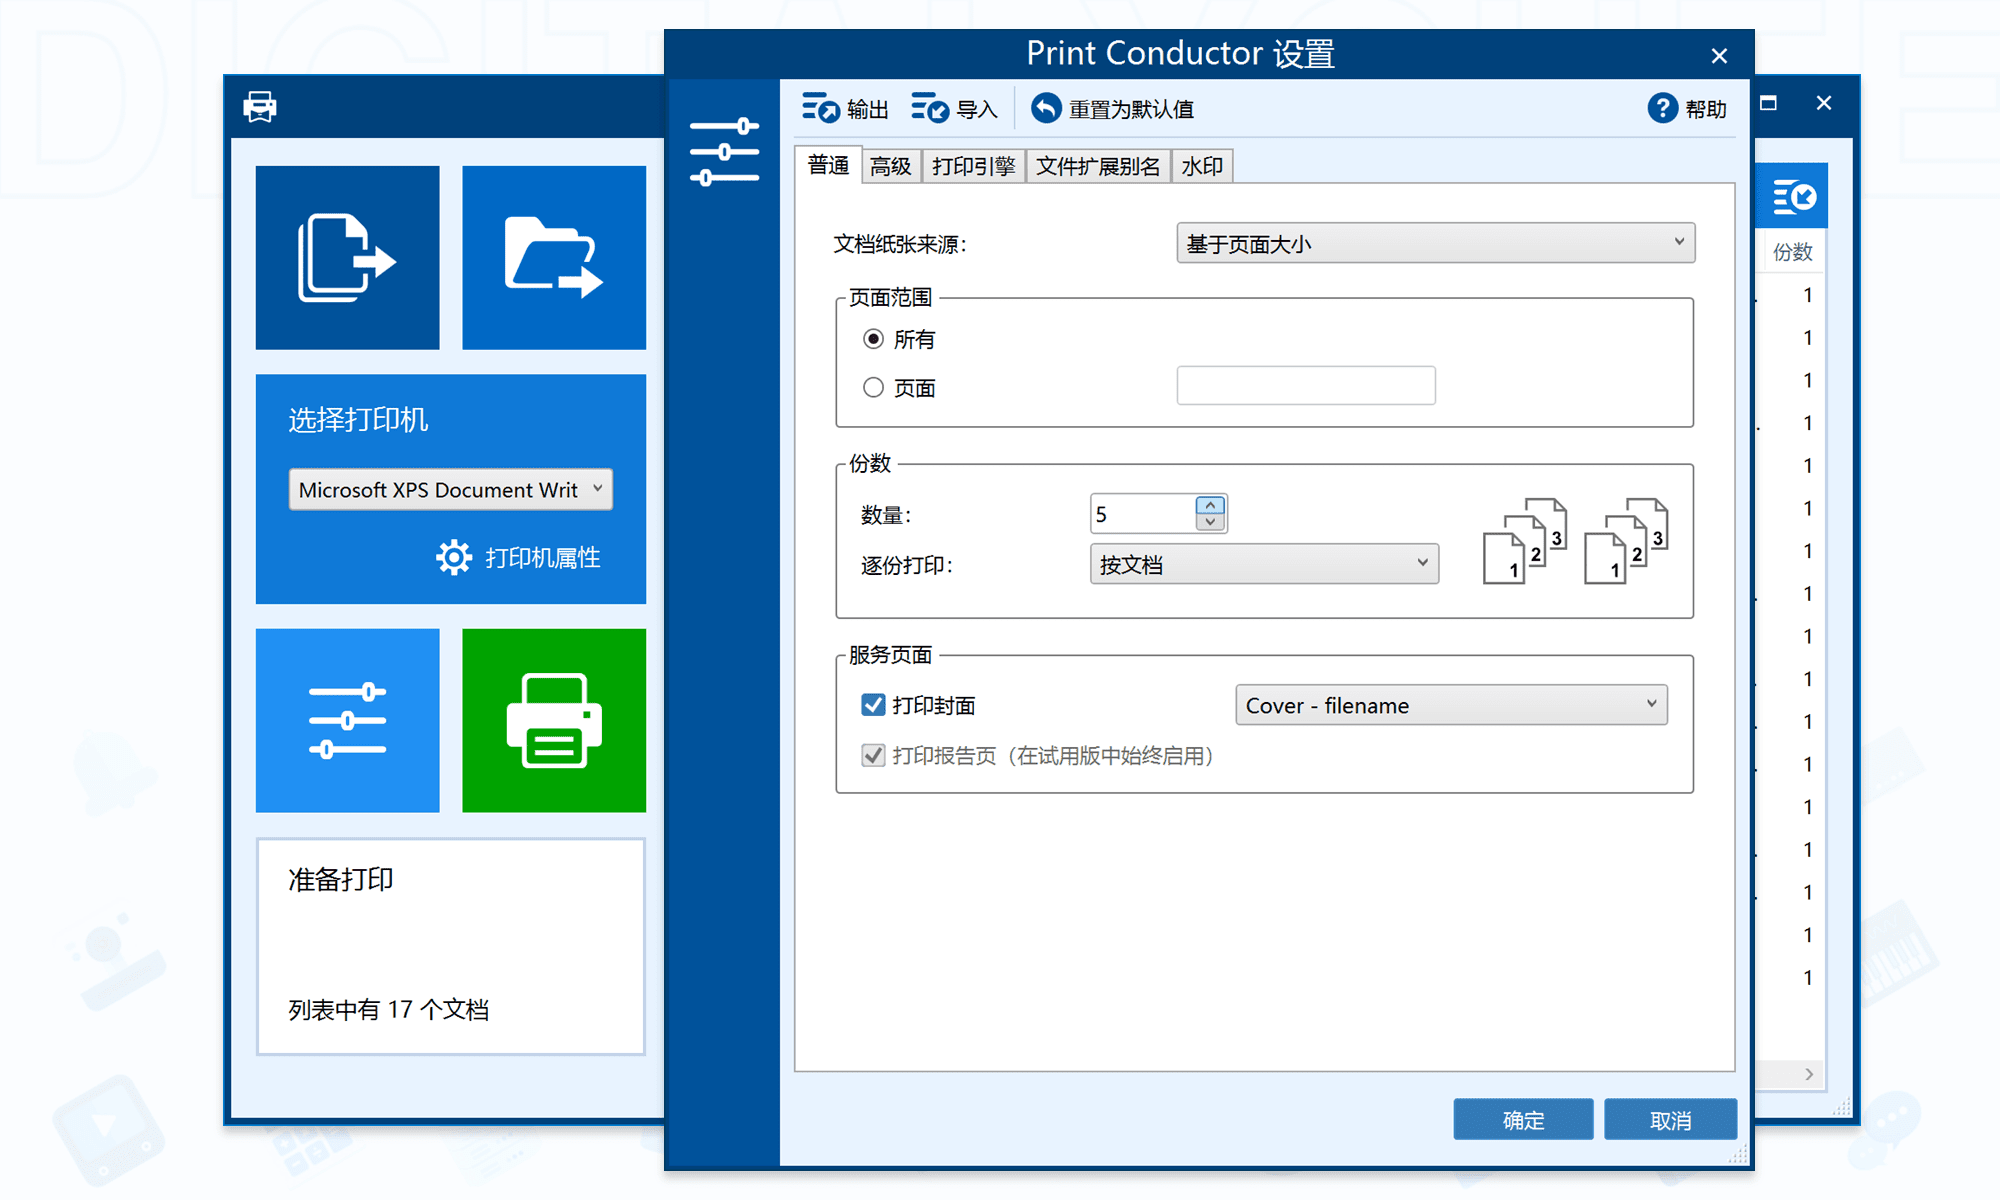Click the 确定 button
The height and width of the screenshot is (1200, 2000).
(x=1523, y=1120)
